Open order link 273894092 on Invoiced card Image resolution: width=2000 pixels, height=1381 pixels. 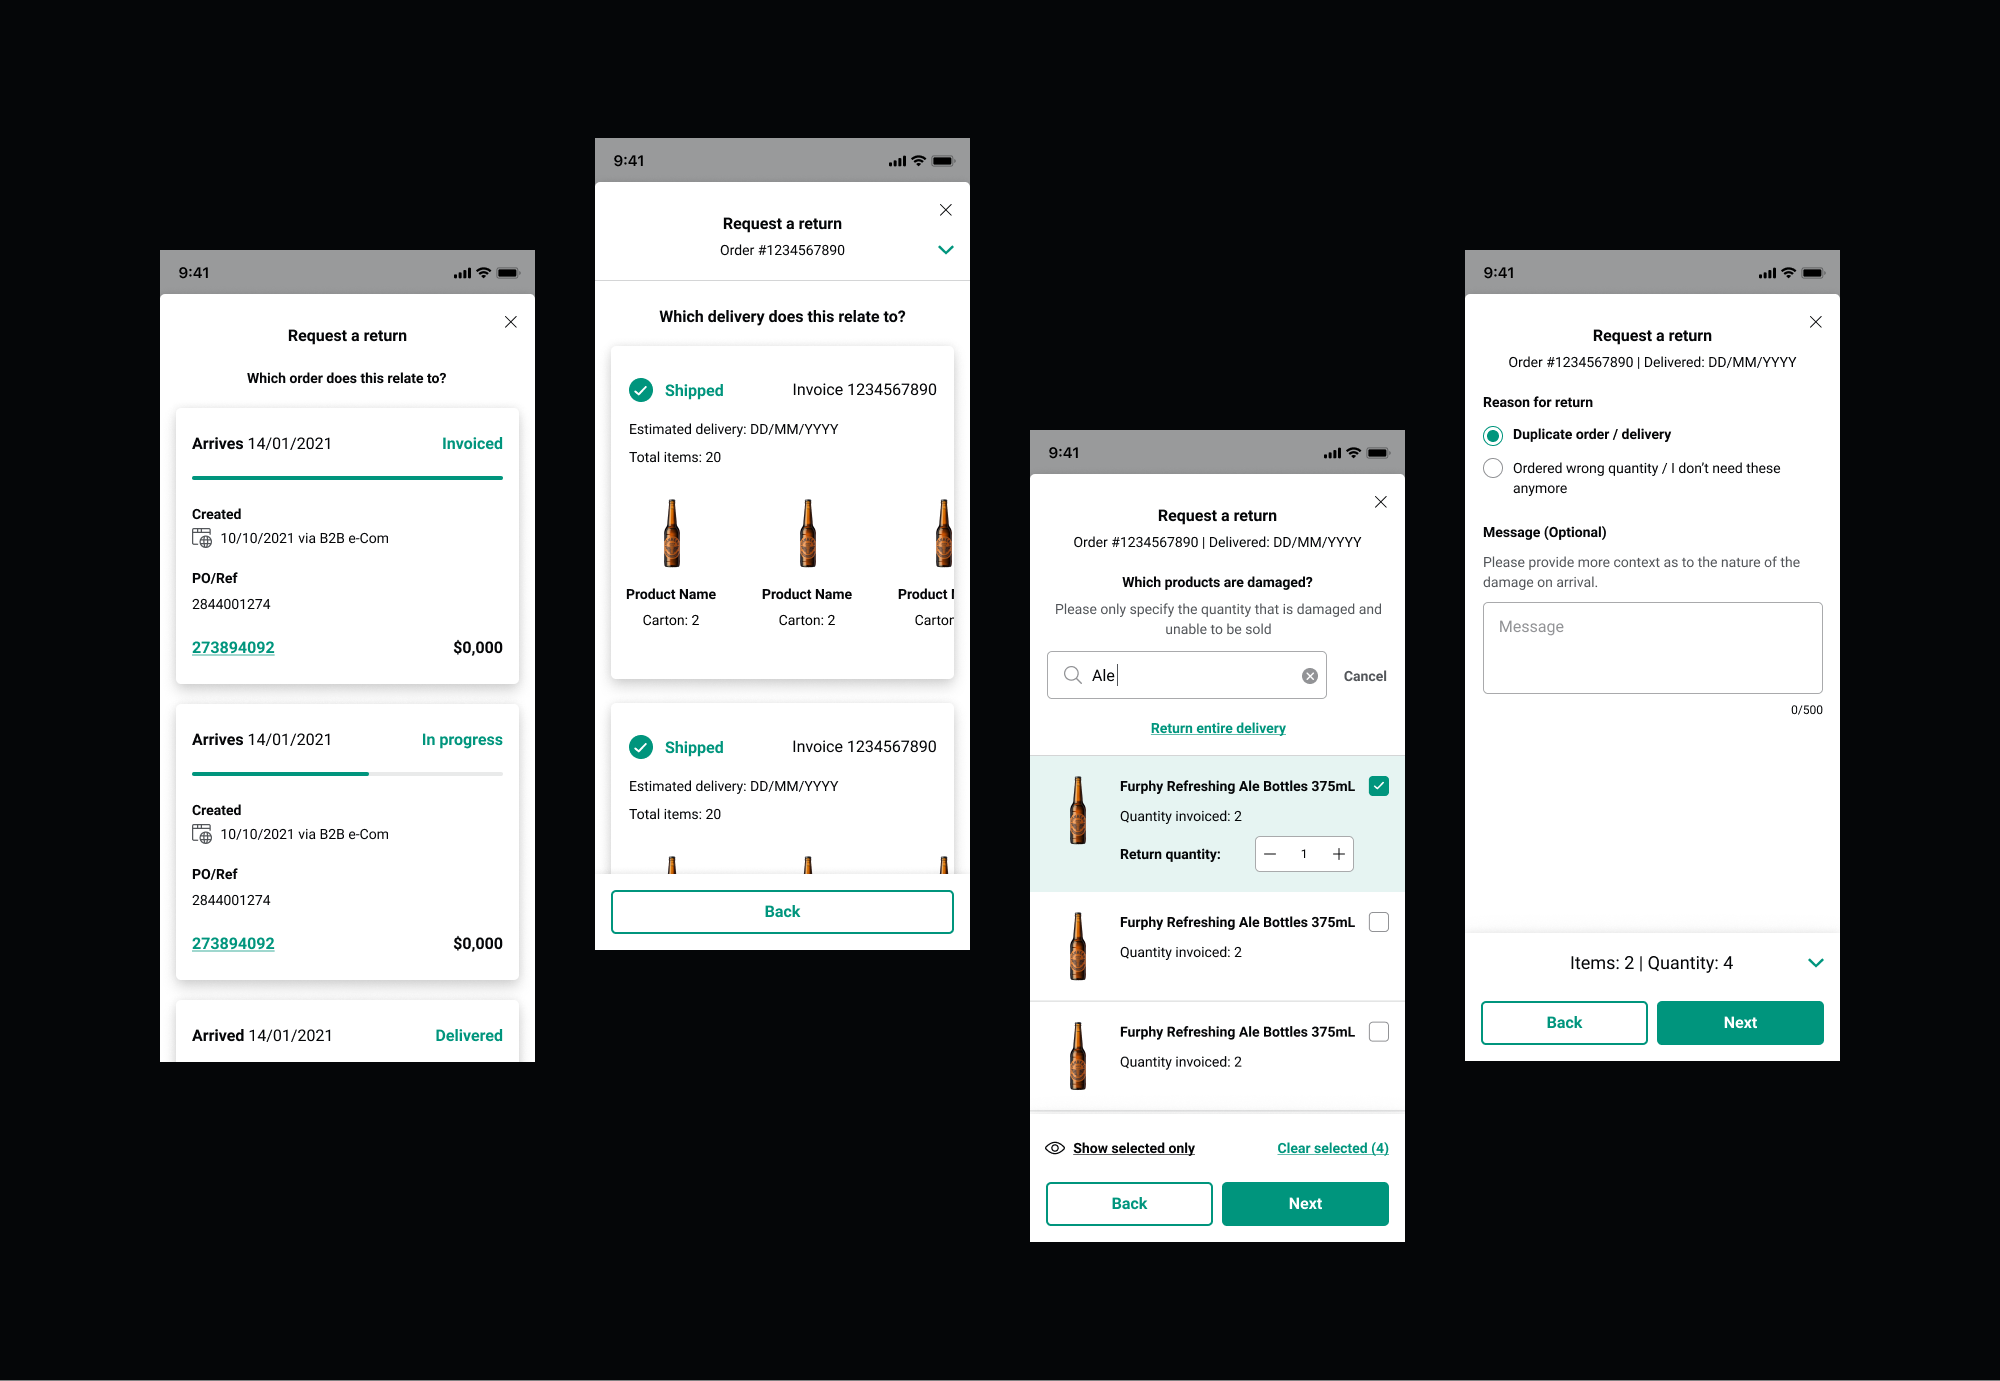[x=233, y=647]
